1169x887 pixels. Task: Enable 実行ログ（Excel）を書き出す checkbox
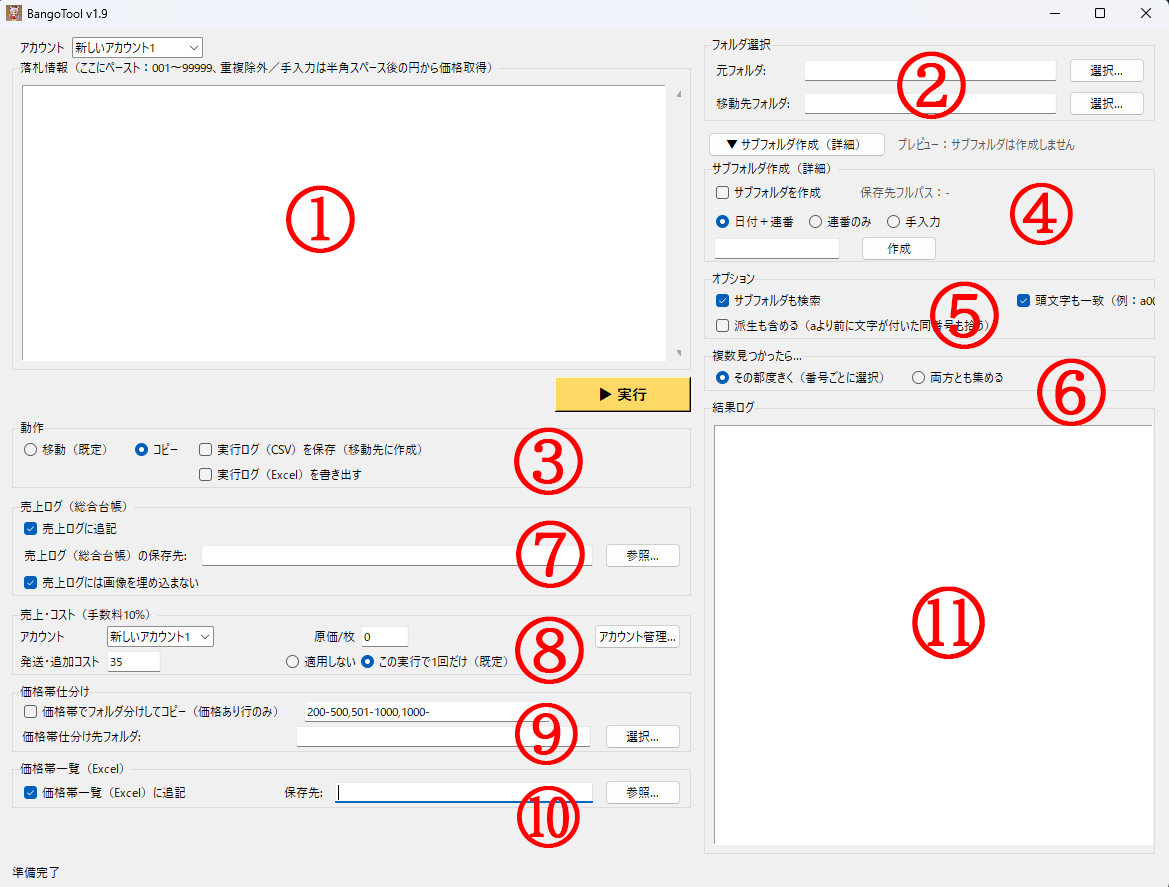tap(206, 475)
